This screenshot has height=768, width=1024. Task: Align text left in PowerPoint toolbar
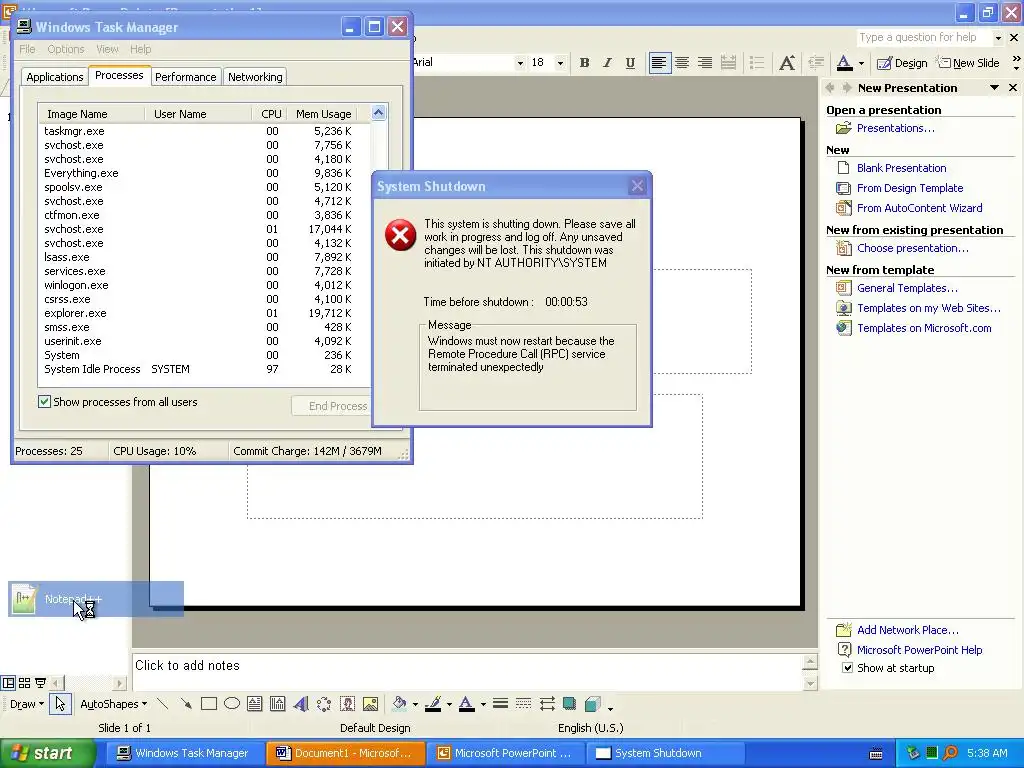pos(660,63)
